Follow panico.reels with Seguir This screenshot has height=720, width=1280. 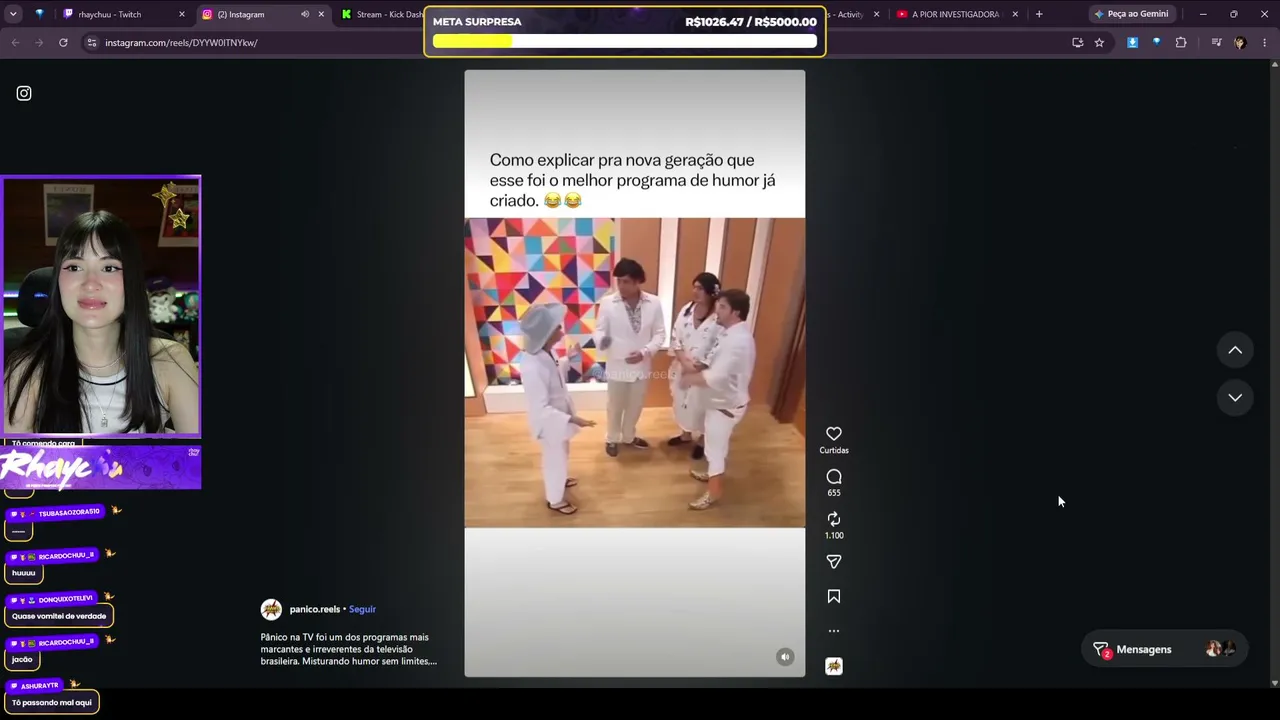pyautogui.click(x=362, y=609)
